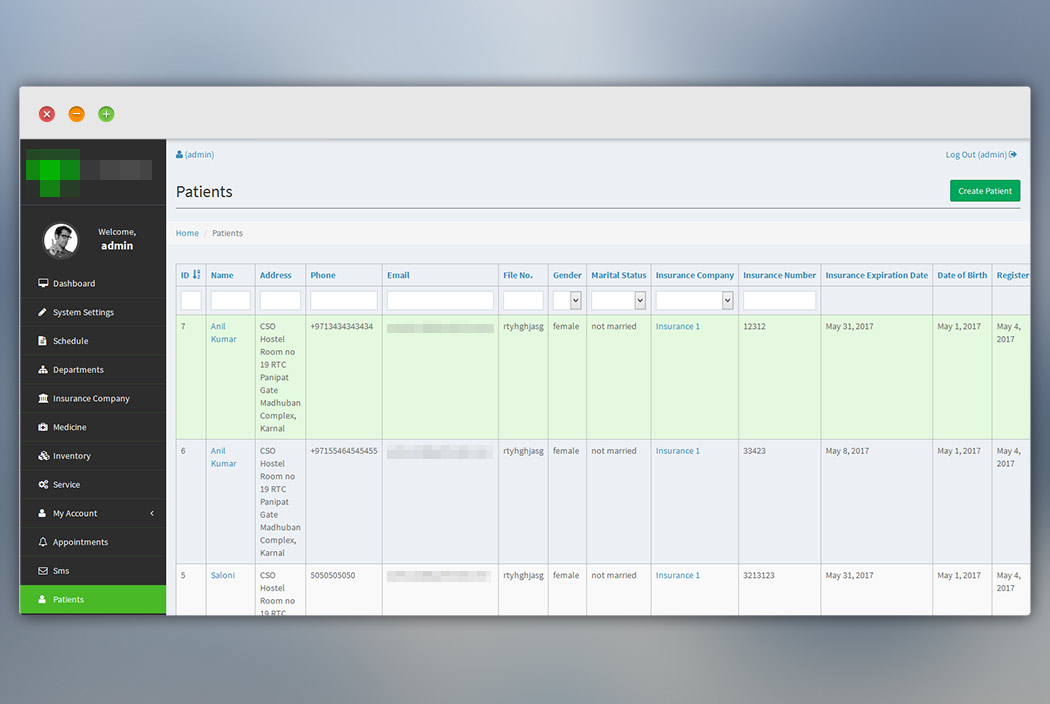
Task: Go to Schedule in the sidebar
Action: [x=93, y=341]
